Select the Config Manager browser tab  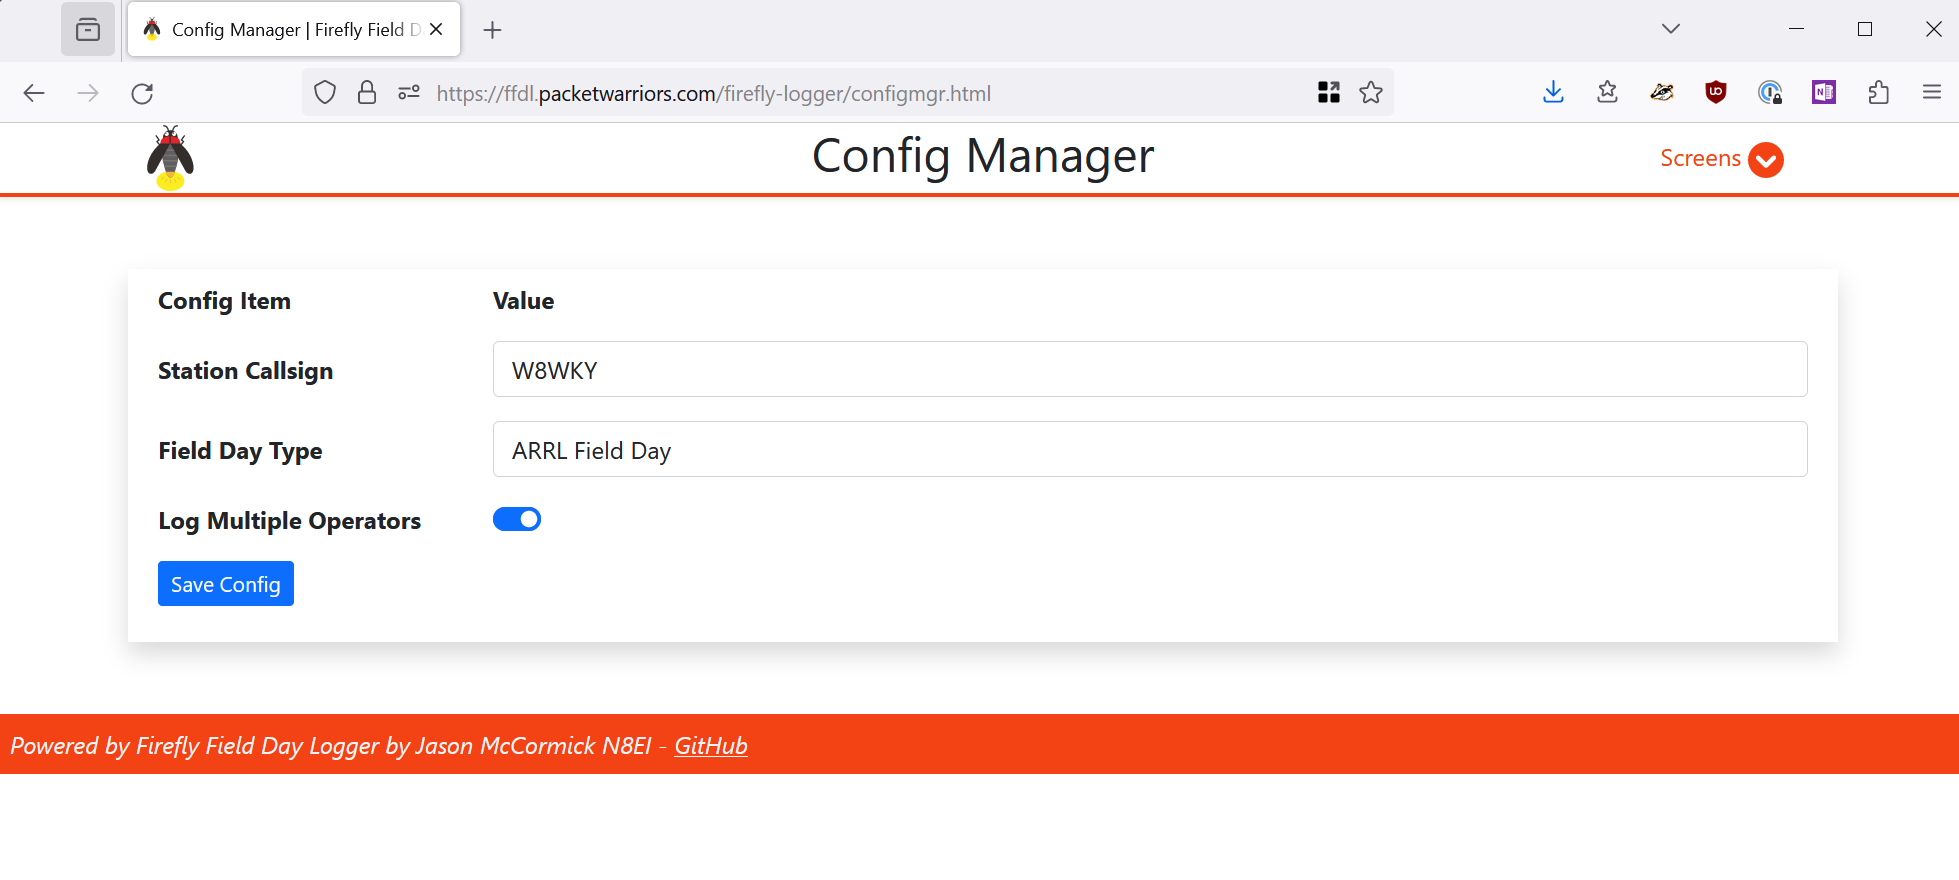point(285,30)
